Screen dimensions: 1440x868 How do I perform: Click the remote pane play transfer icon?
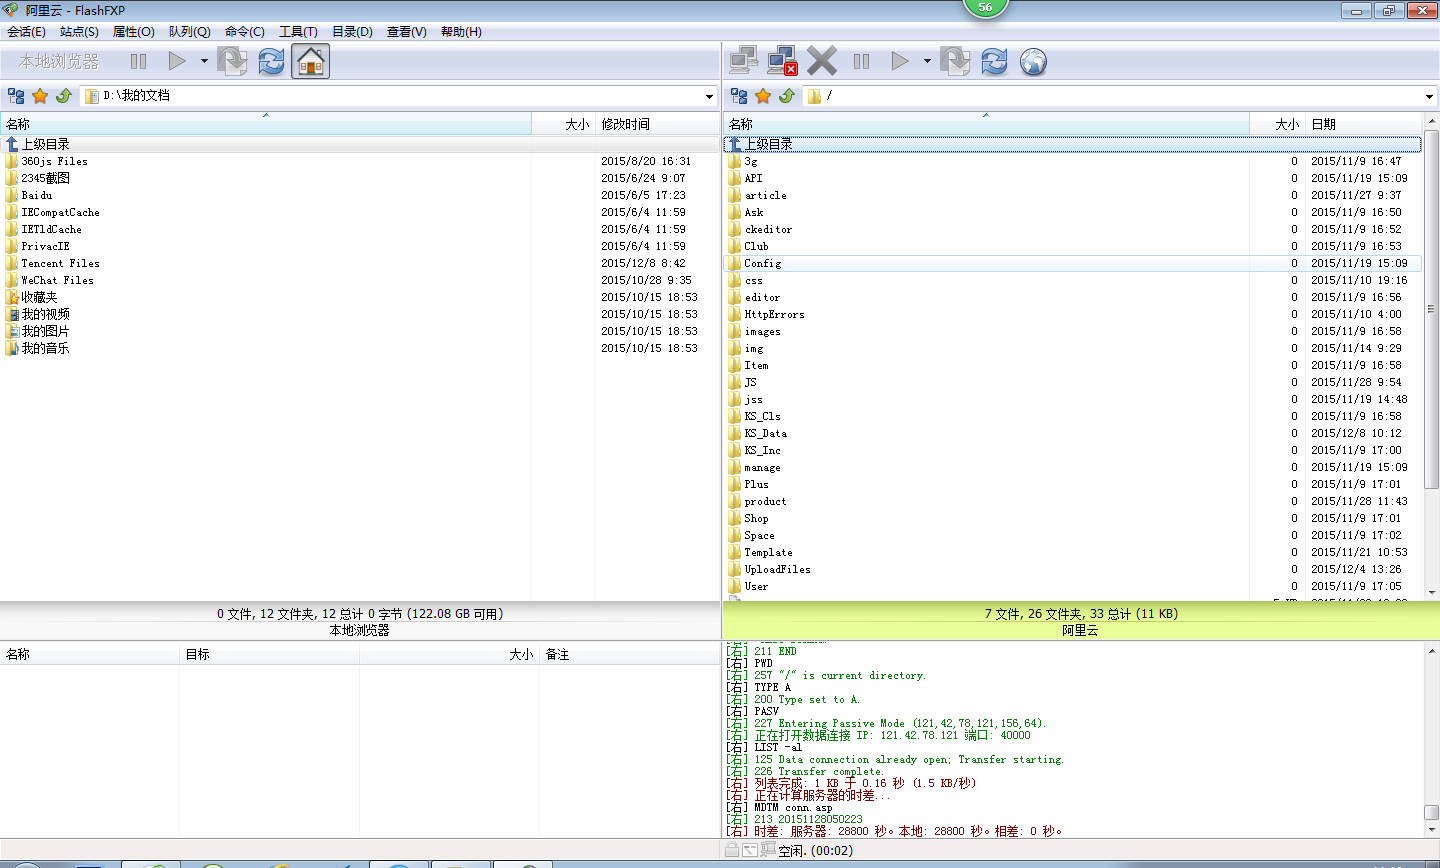coord(900,62)
